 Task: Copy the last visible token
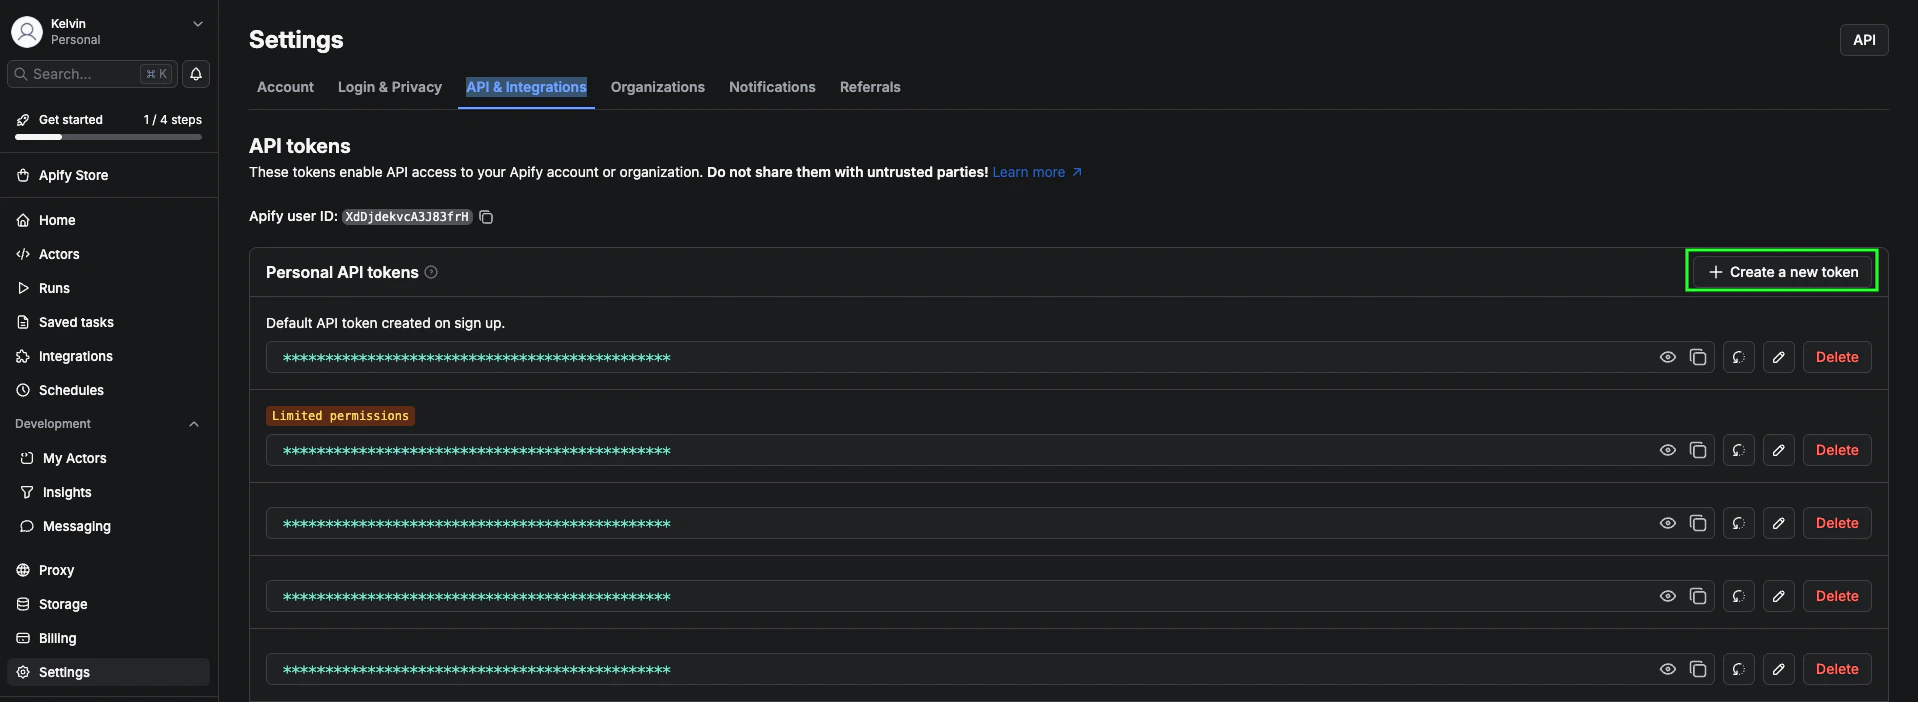pos(1698,669)
